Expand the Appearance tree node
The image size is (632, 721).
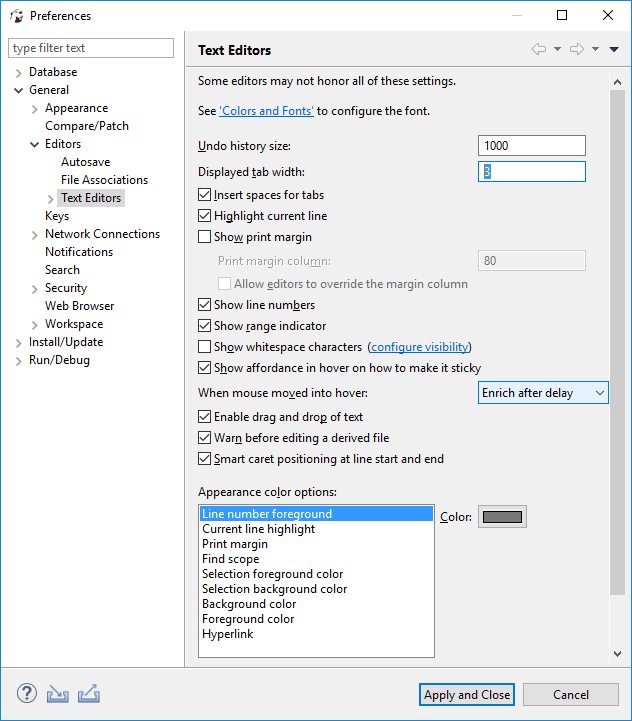tap(34, 109)
